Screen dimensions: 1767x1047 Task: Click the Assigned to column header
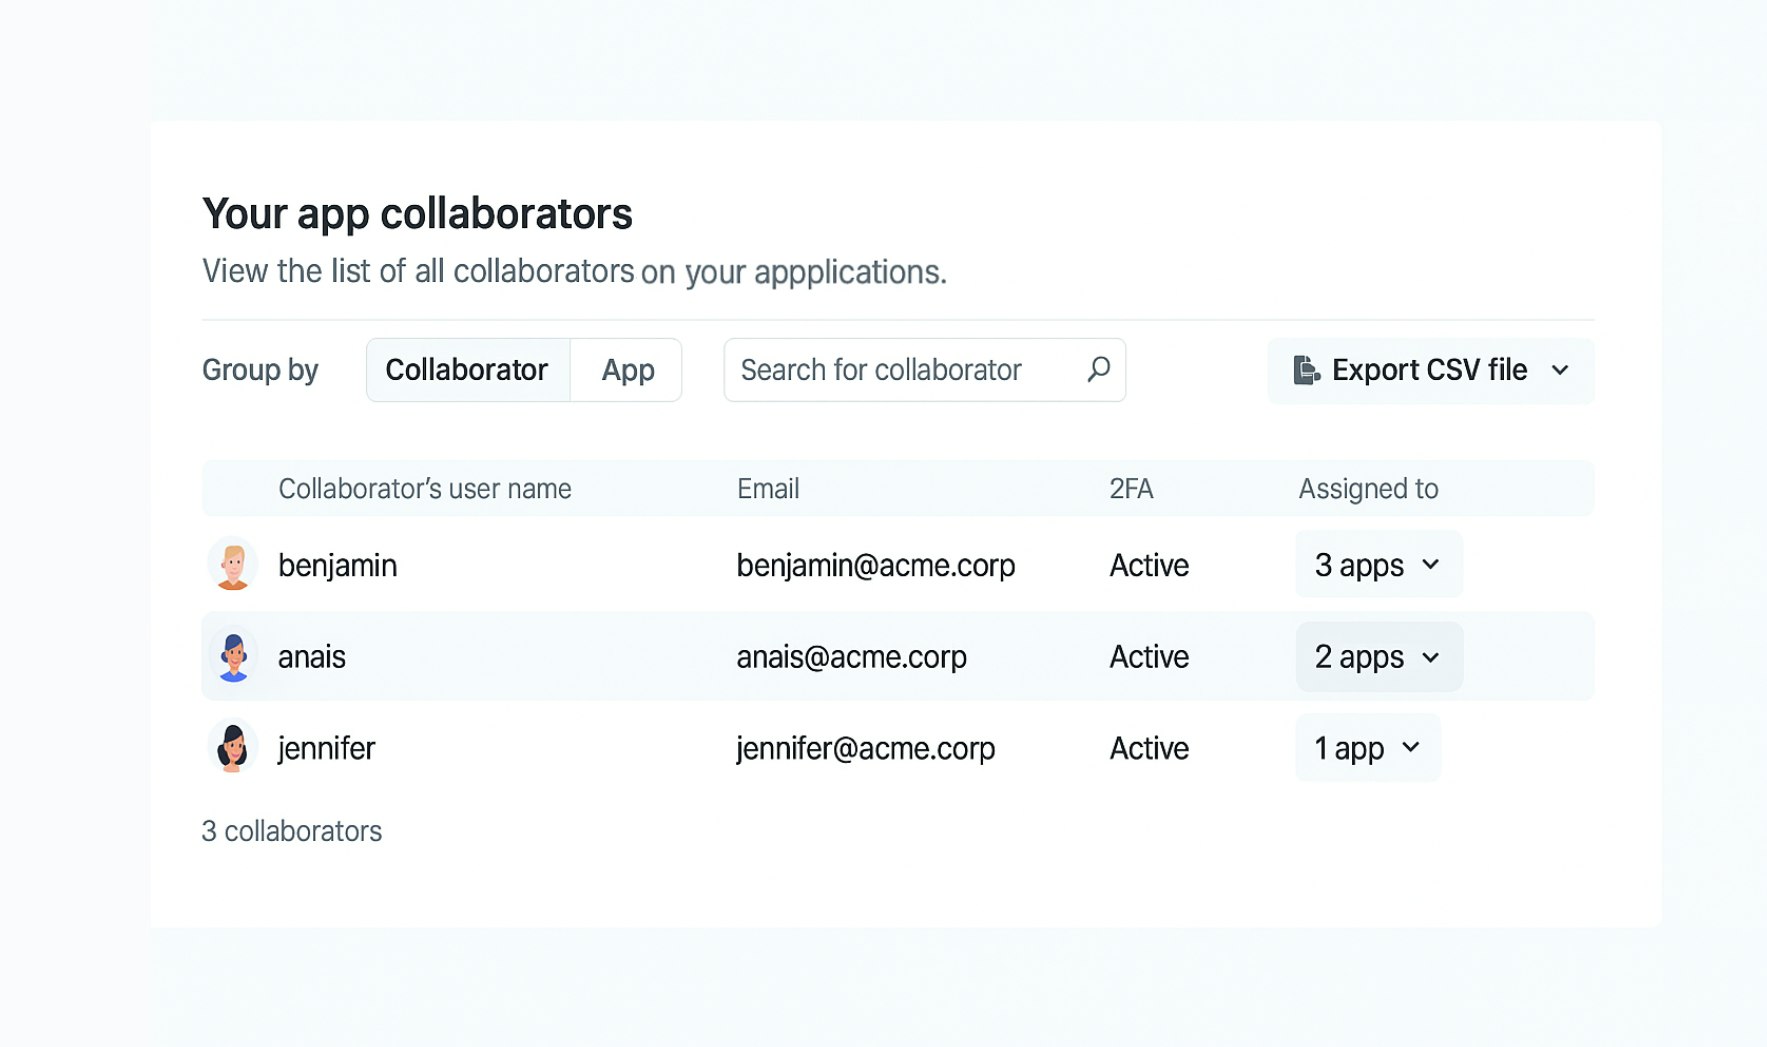(x=1367, y=489)
